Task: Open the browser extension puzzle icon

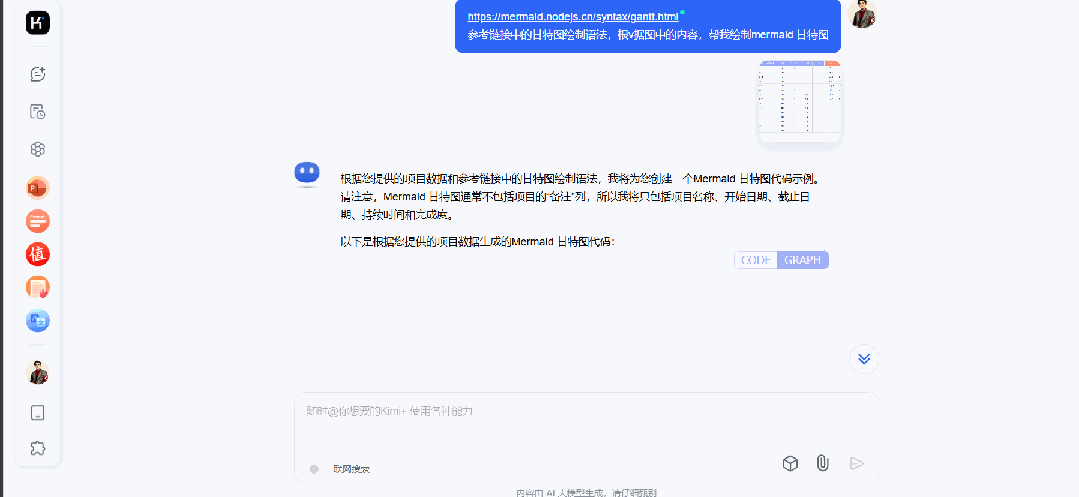Action: (38, 448)
